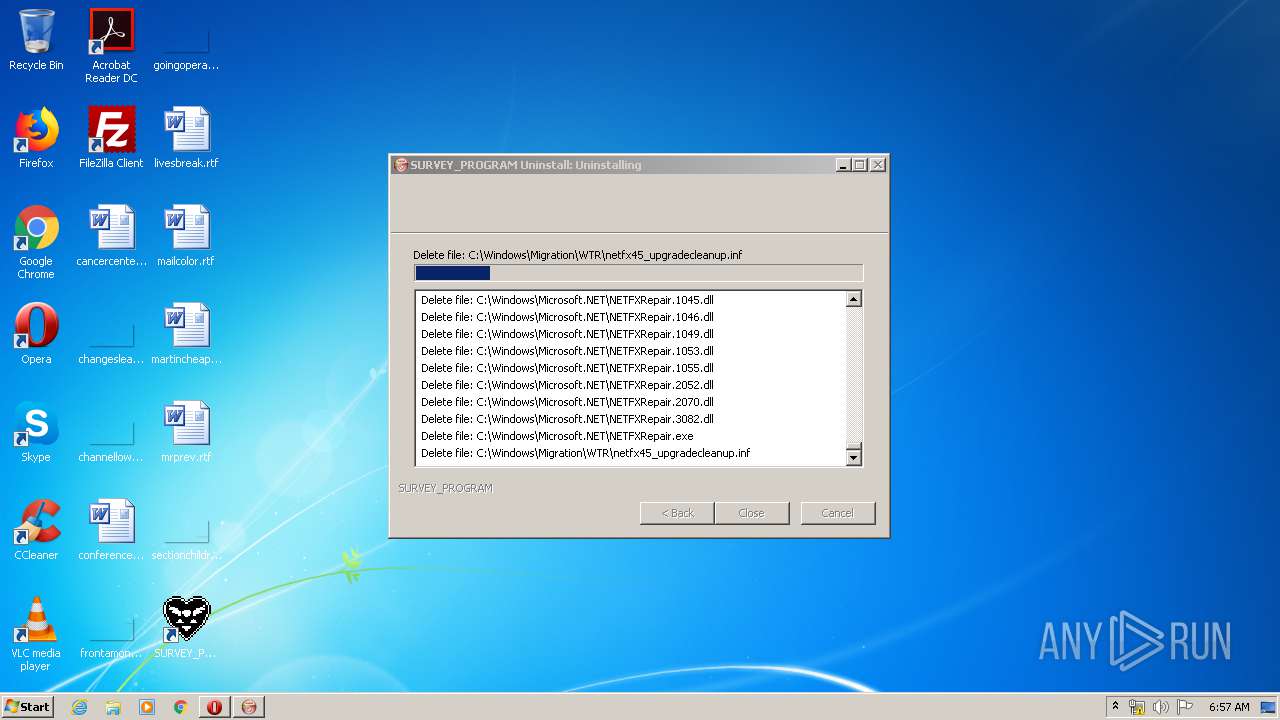This screenshot has height=720, width=1280.
Task: Open the Opera desktop shortcut
Action: point(36,334)
